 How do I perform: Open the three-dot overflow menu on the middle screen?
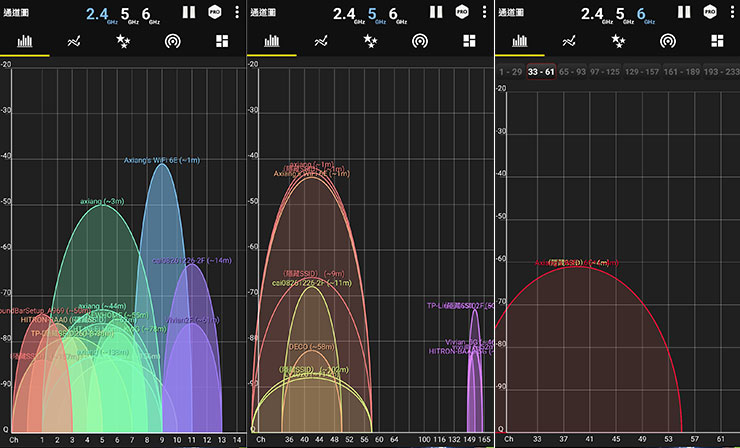point(483,12)
